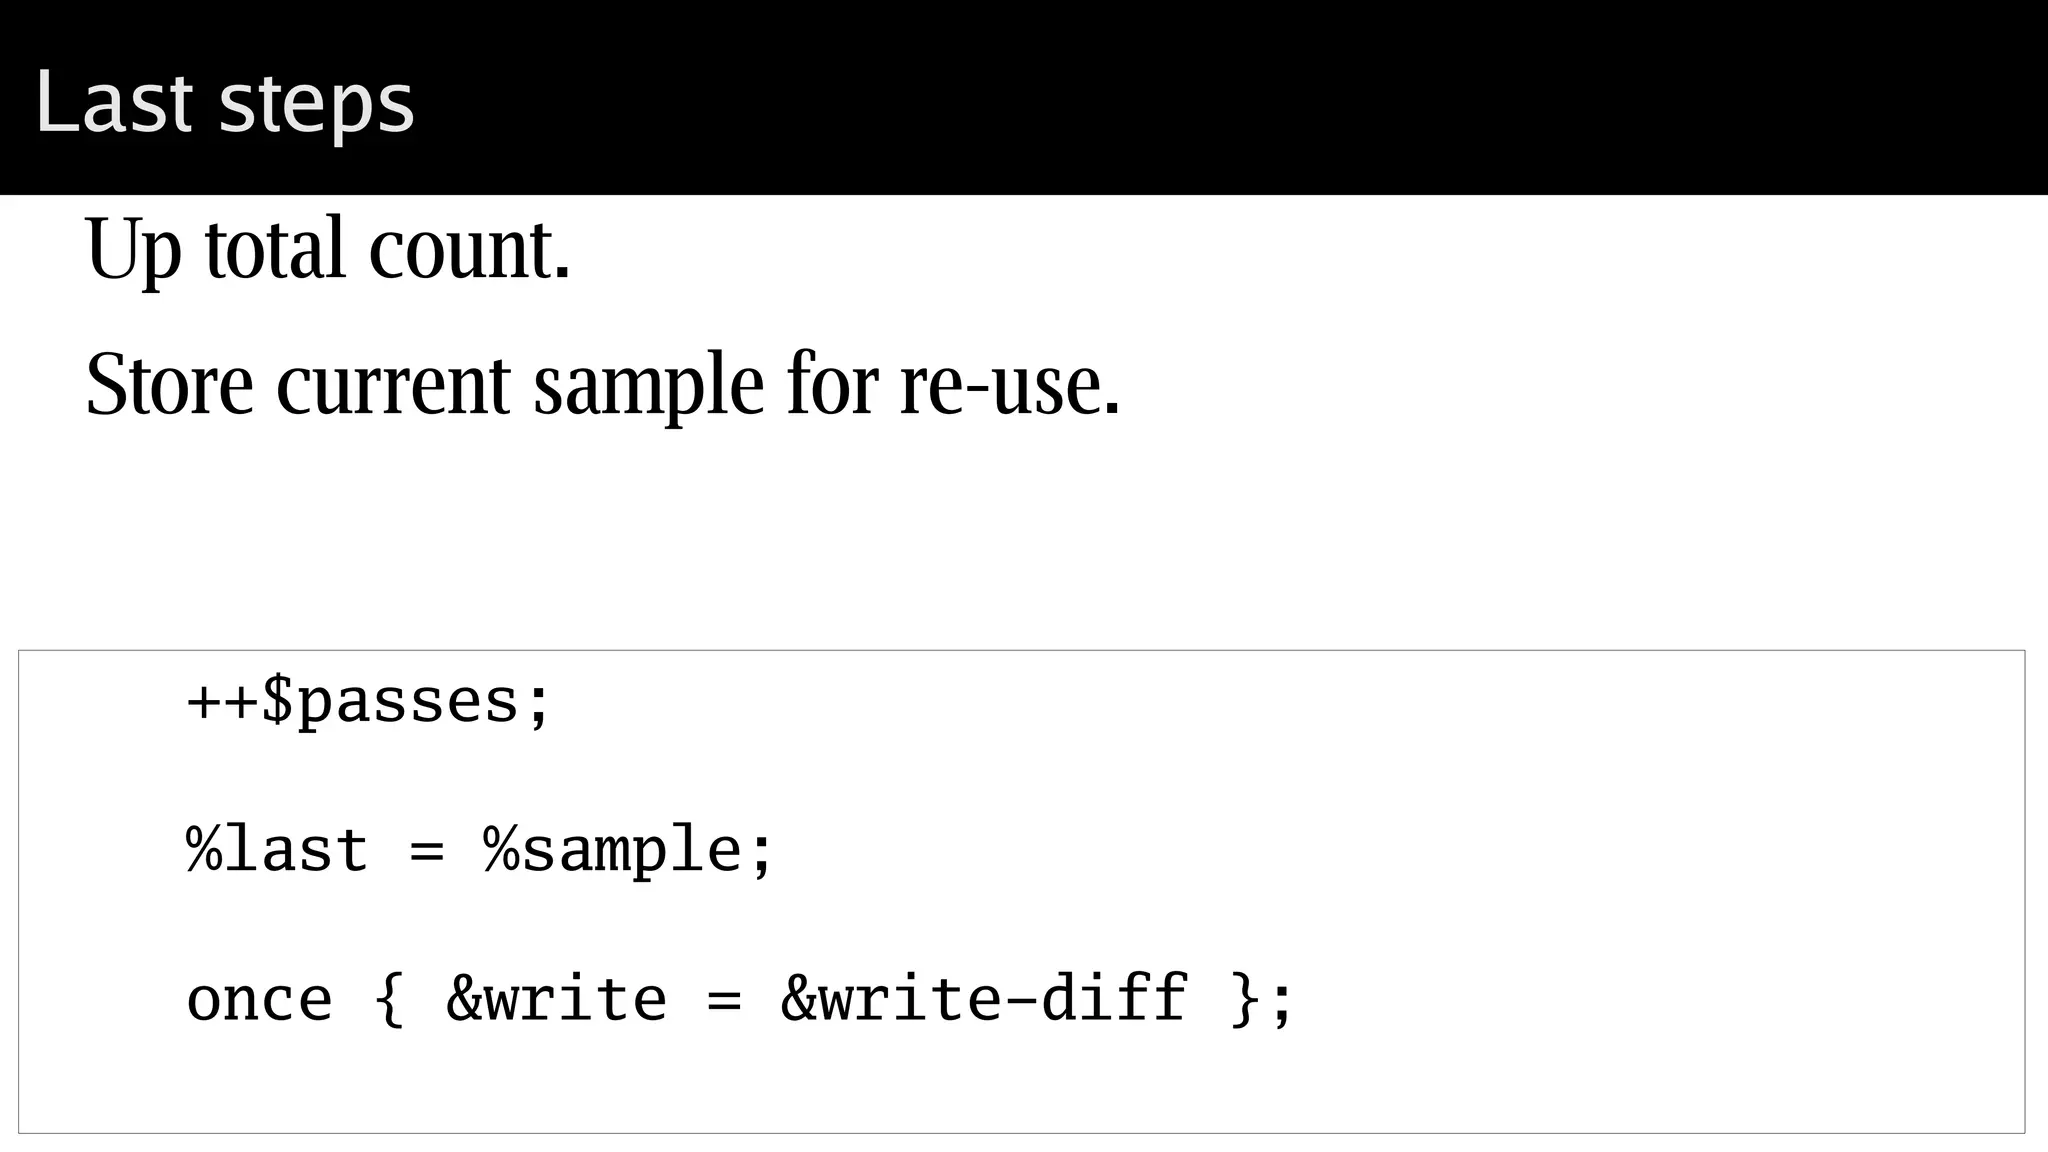This screenshot has width=2048, height=1152.
Task: Click the closing "};" in the code
Action: coord(1262,999)
